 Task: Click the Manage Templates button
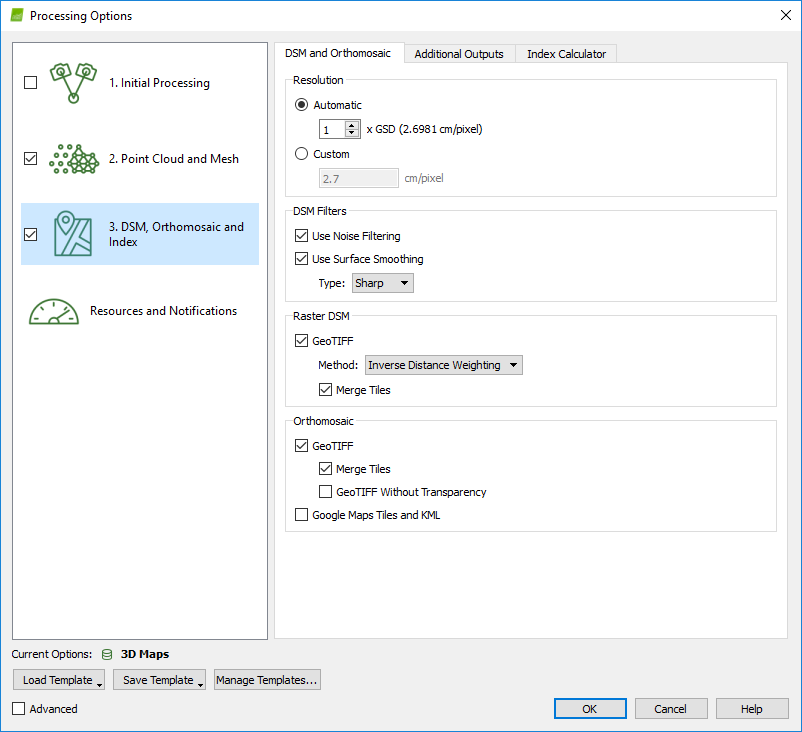click(267, 681)
